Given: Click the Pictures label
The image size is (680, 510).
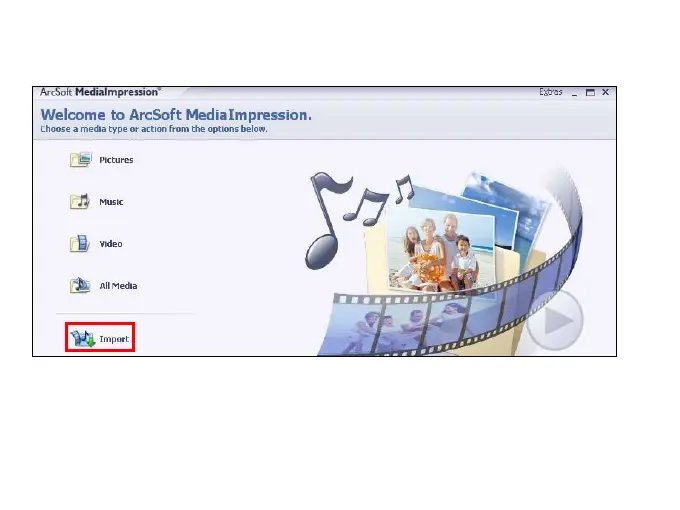Looking at the screenshot, I should pos(116,160).
